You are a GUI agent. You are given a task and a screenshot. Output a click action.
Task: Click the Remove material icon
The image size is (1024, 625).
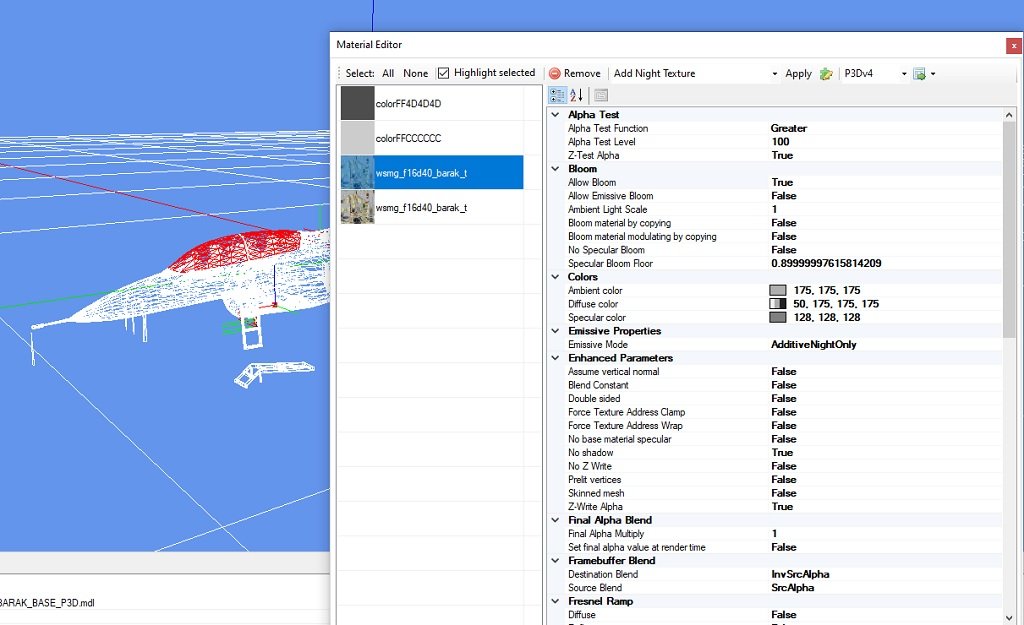pos(555,73)
